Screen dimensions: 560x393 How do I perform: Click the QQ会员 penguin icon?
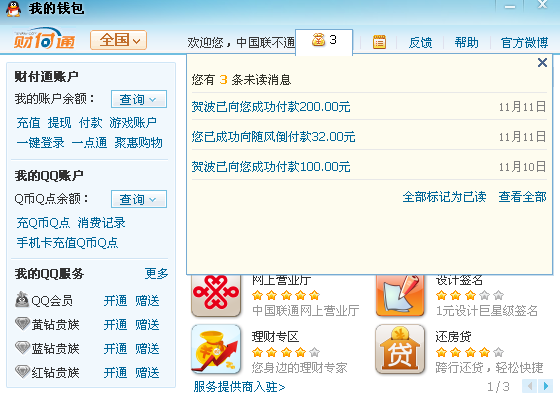pyautogui.click(x=22, y=299)
